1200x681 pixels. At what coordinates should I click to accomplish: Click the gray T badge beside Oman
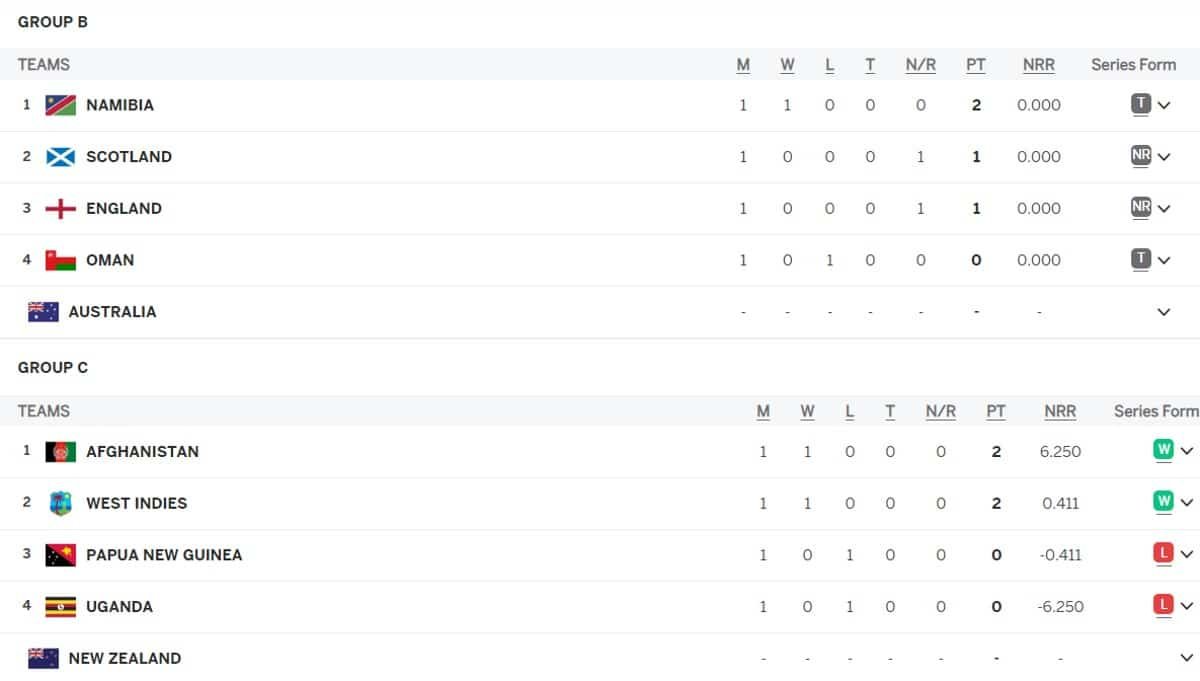[1139, 258]
